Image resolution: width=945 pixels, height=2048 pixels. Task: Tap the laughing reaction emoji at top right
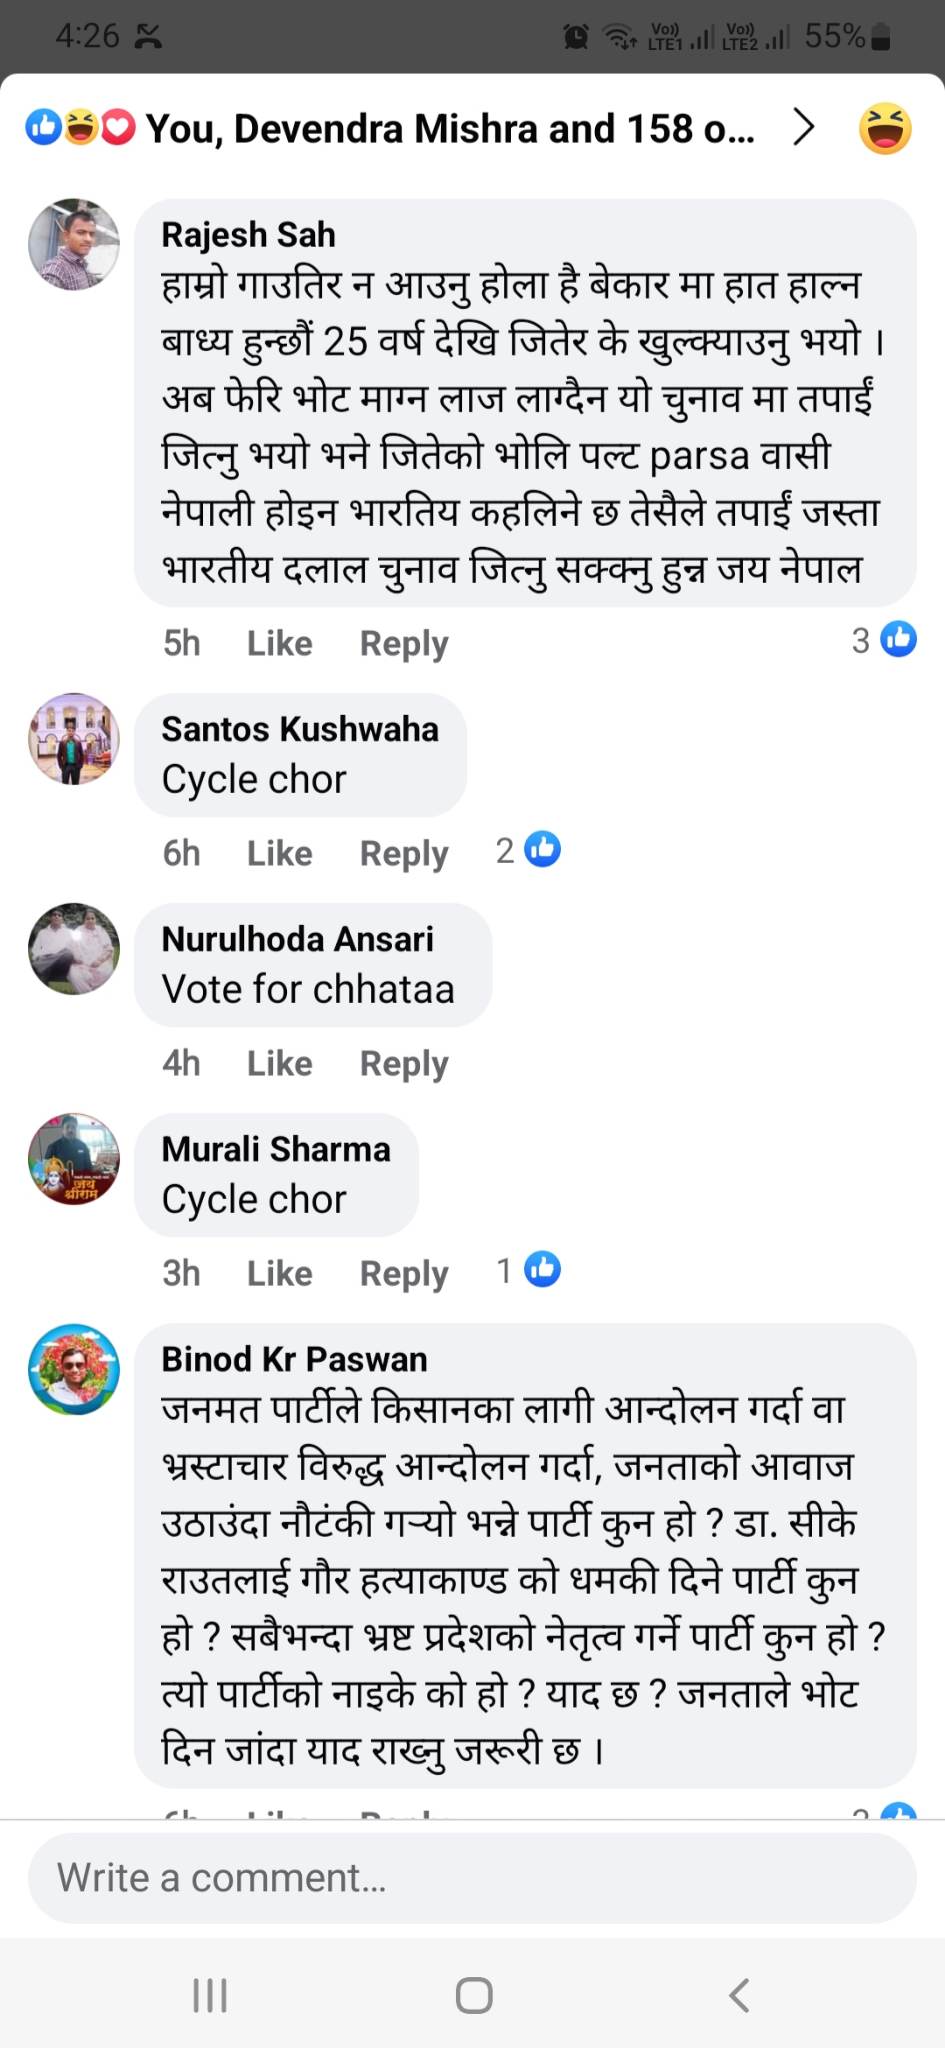tap(885, 128)
